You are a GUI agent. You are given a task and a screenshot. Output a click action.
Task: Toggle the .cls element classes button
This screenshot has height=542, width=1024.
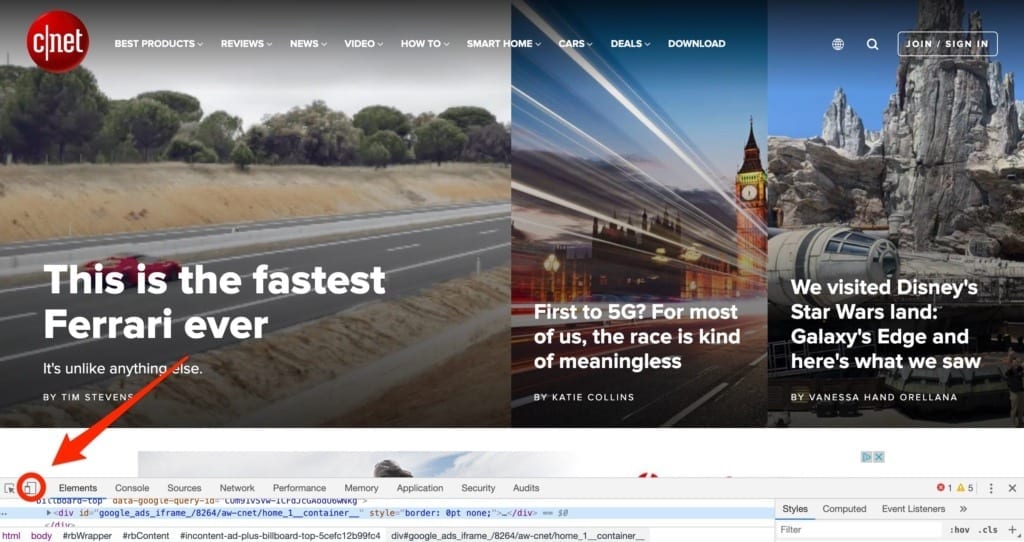[x=987, y=530]
